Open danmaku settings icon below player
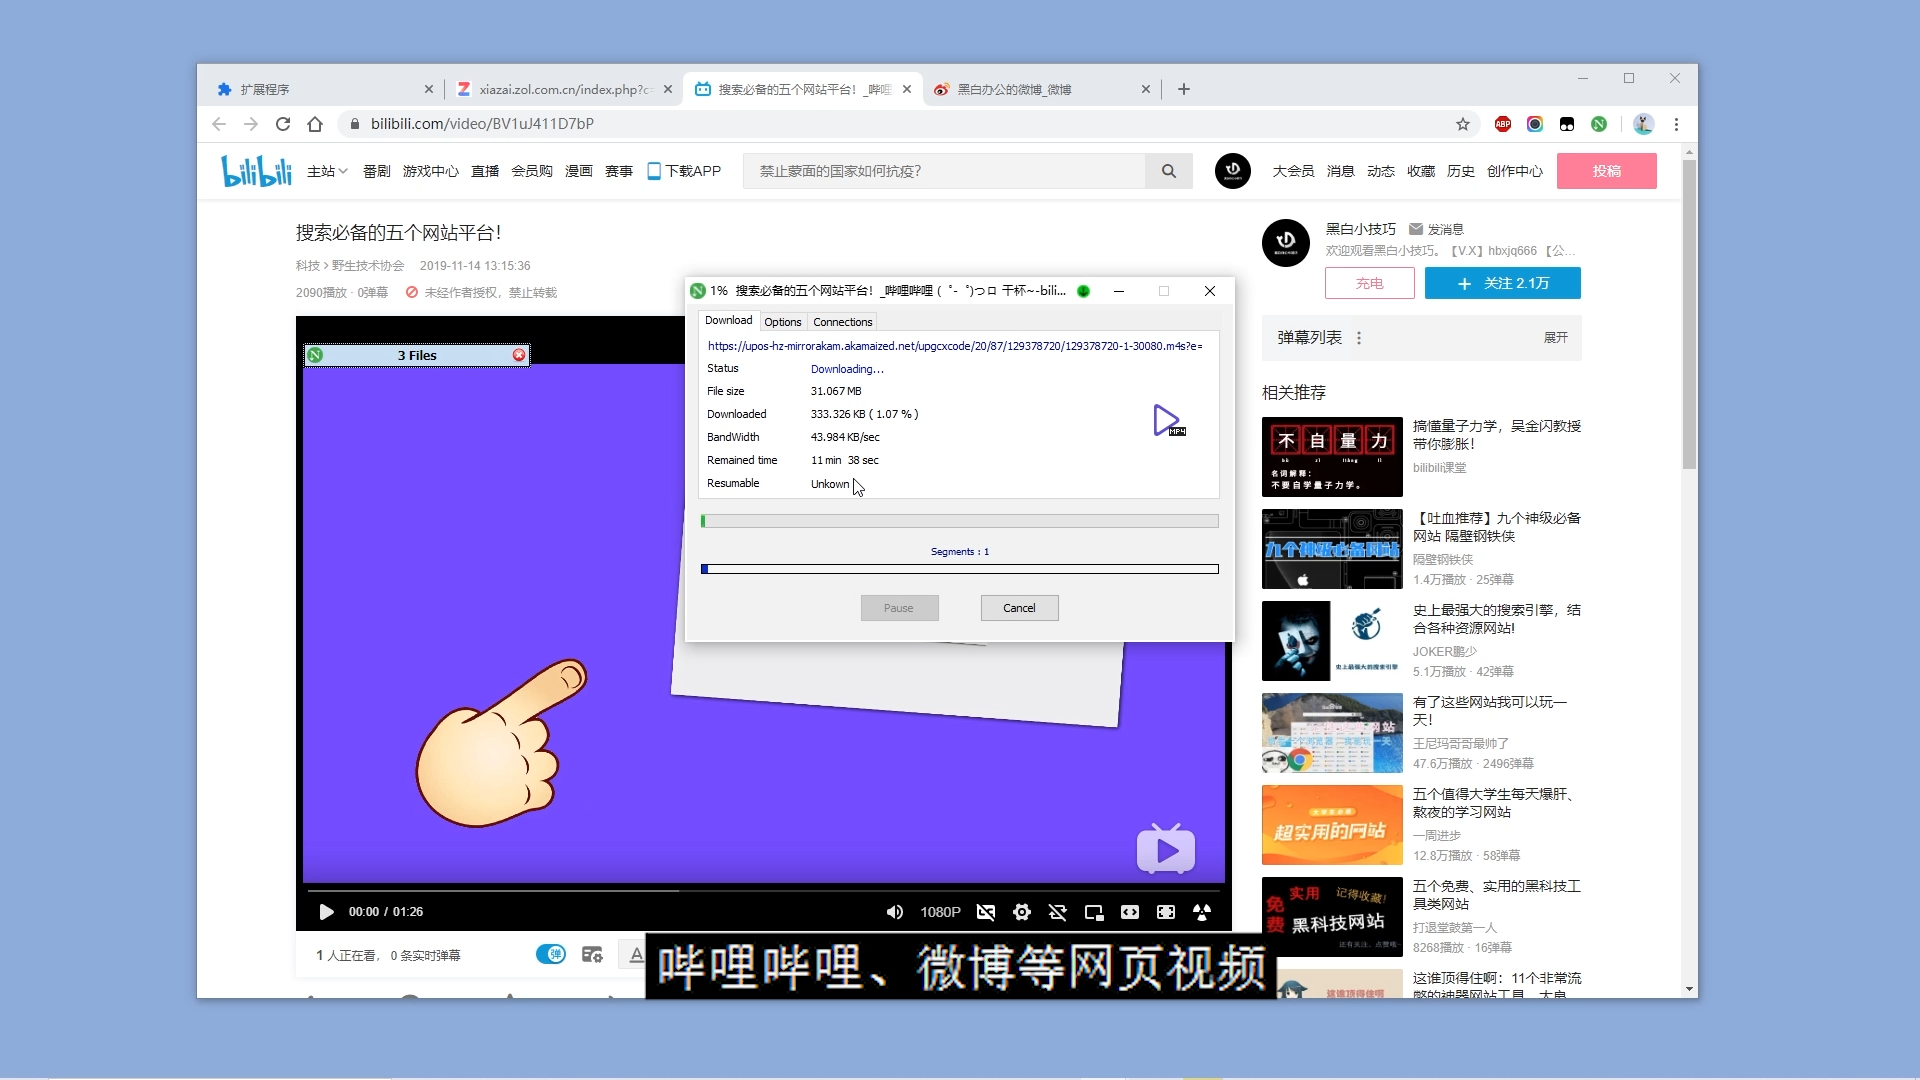1920x1080 pixels. point(592,955)
